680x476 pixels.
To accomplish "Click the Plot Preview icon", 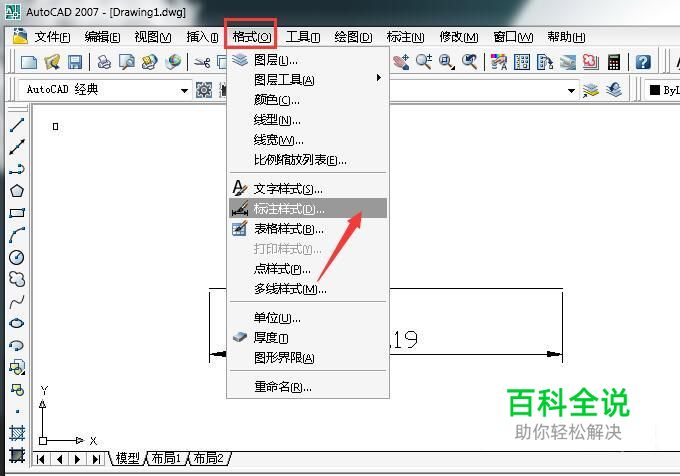I will 127,62.
